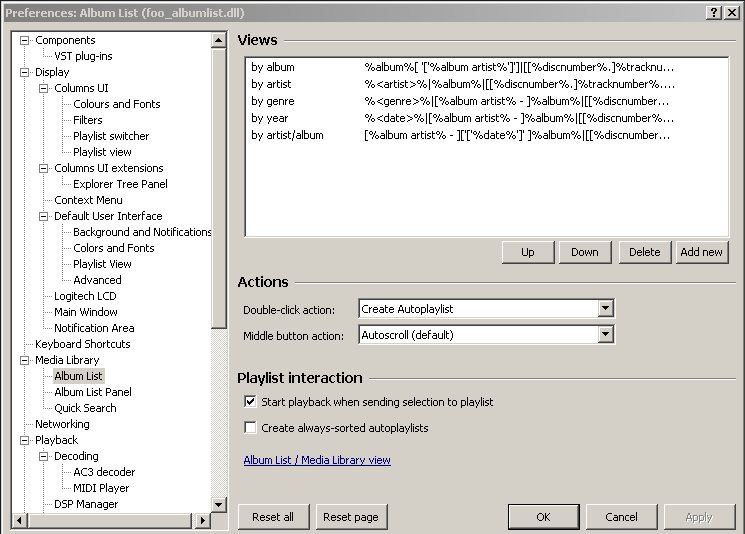Go to DSP Manager settings
745x534 pixels.
[85, 504]
